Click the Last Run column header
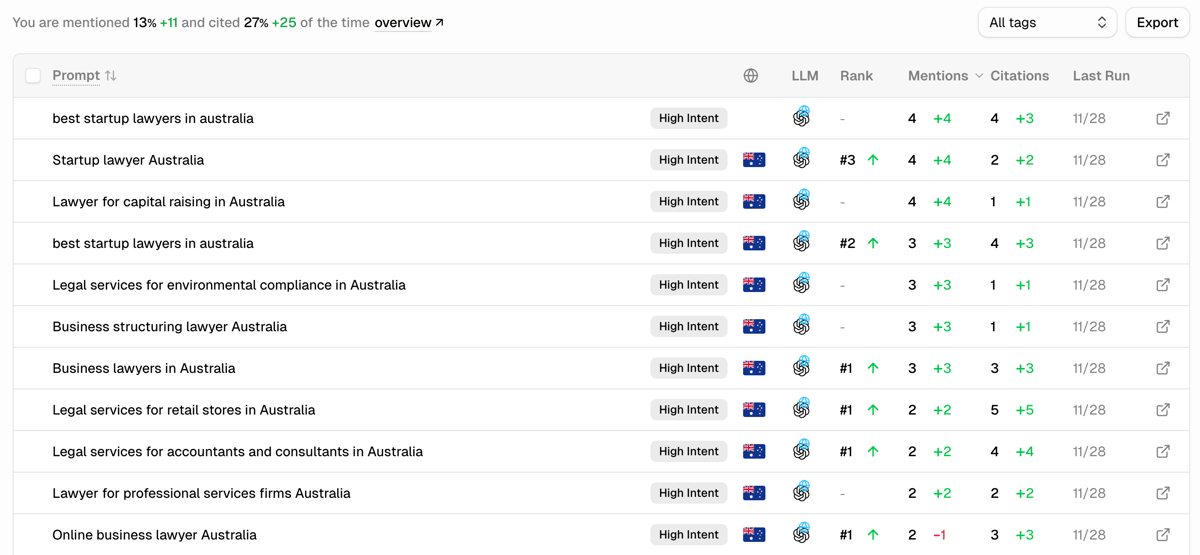1200x555 pixels. click(1101, 76)
